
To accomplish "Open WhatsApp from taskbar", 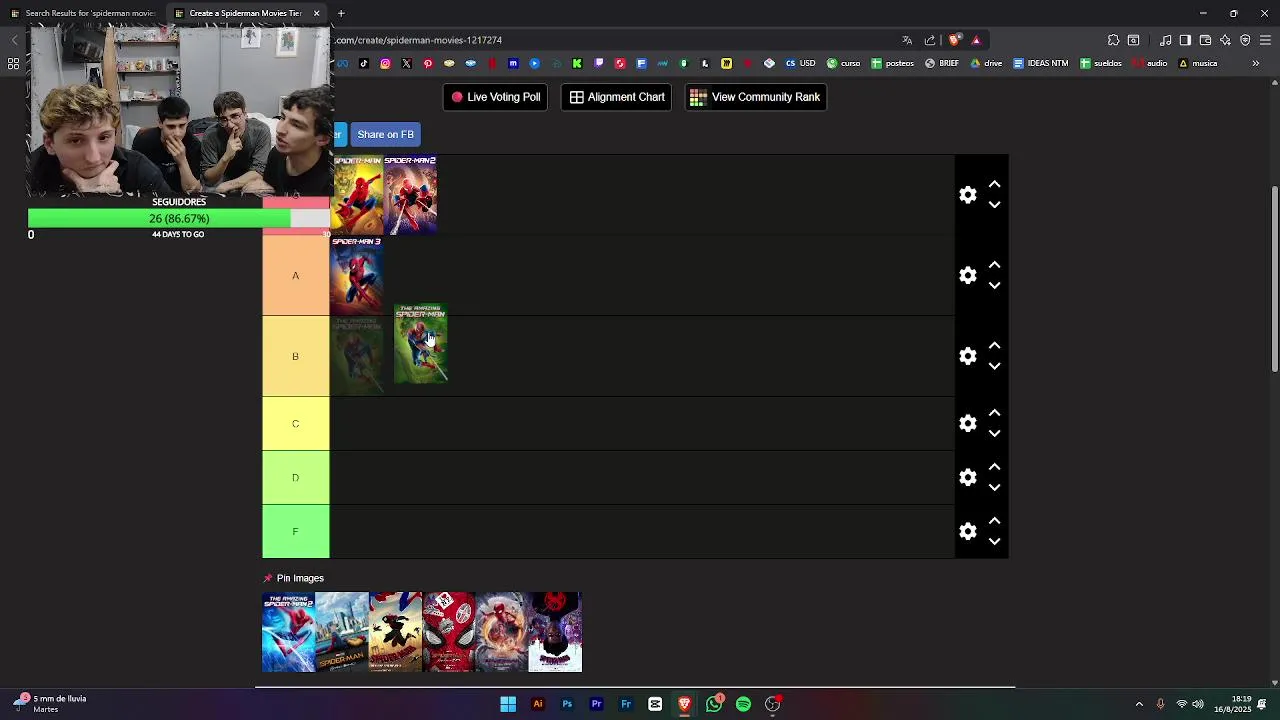I will [x=714, y=704].
